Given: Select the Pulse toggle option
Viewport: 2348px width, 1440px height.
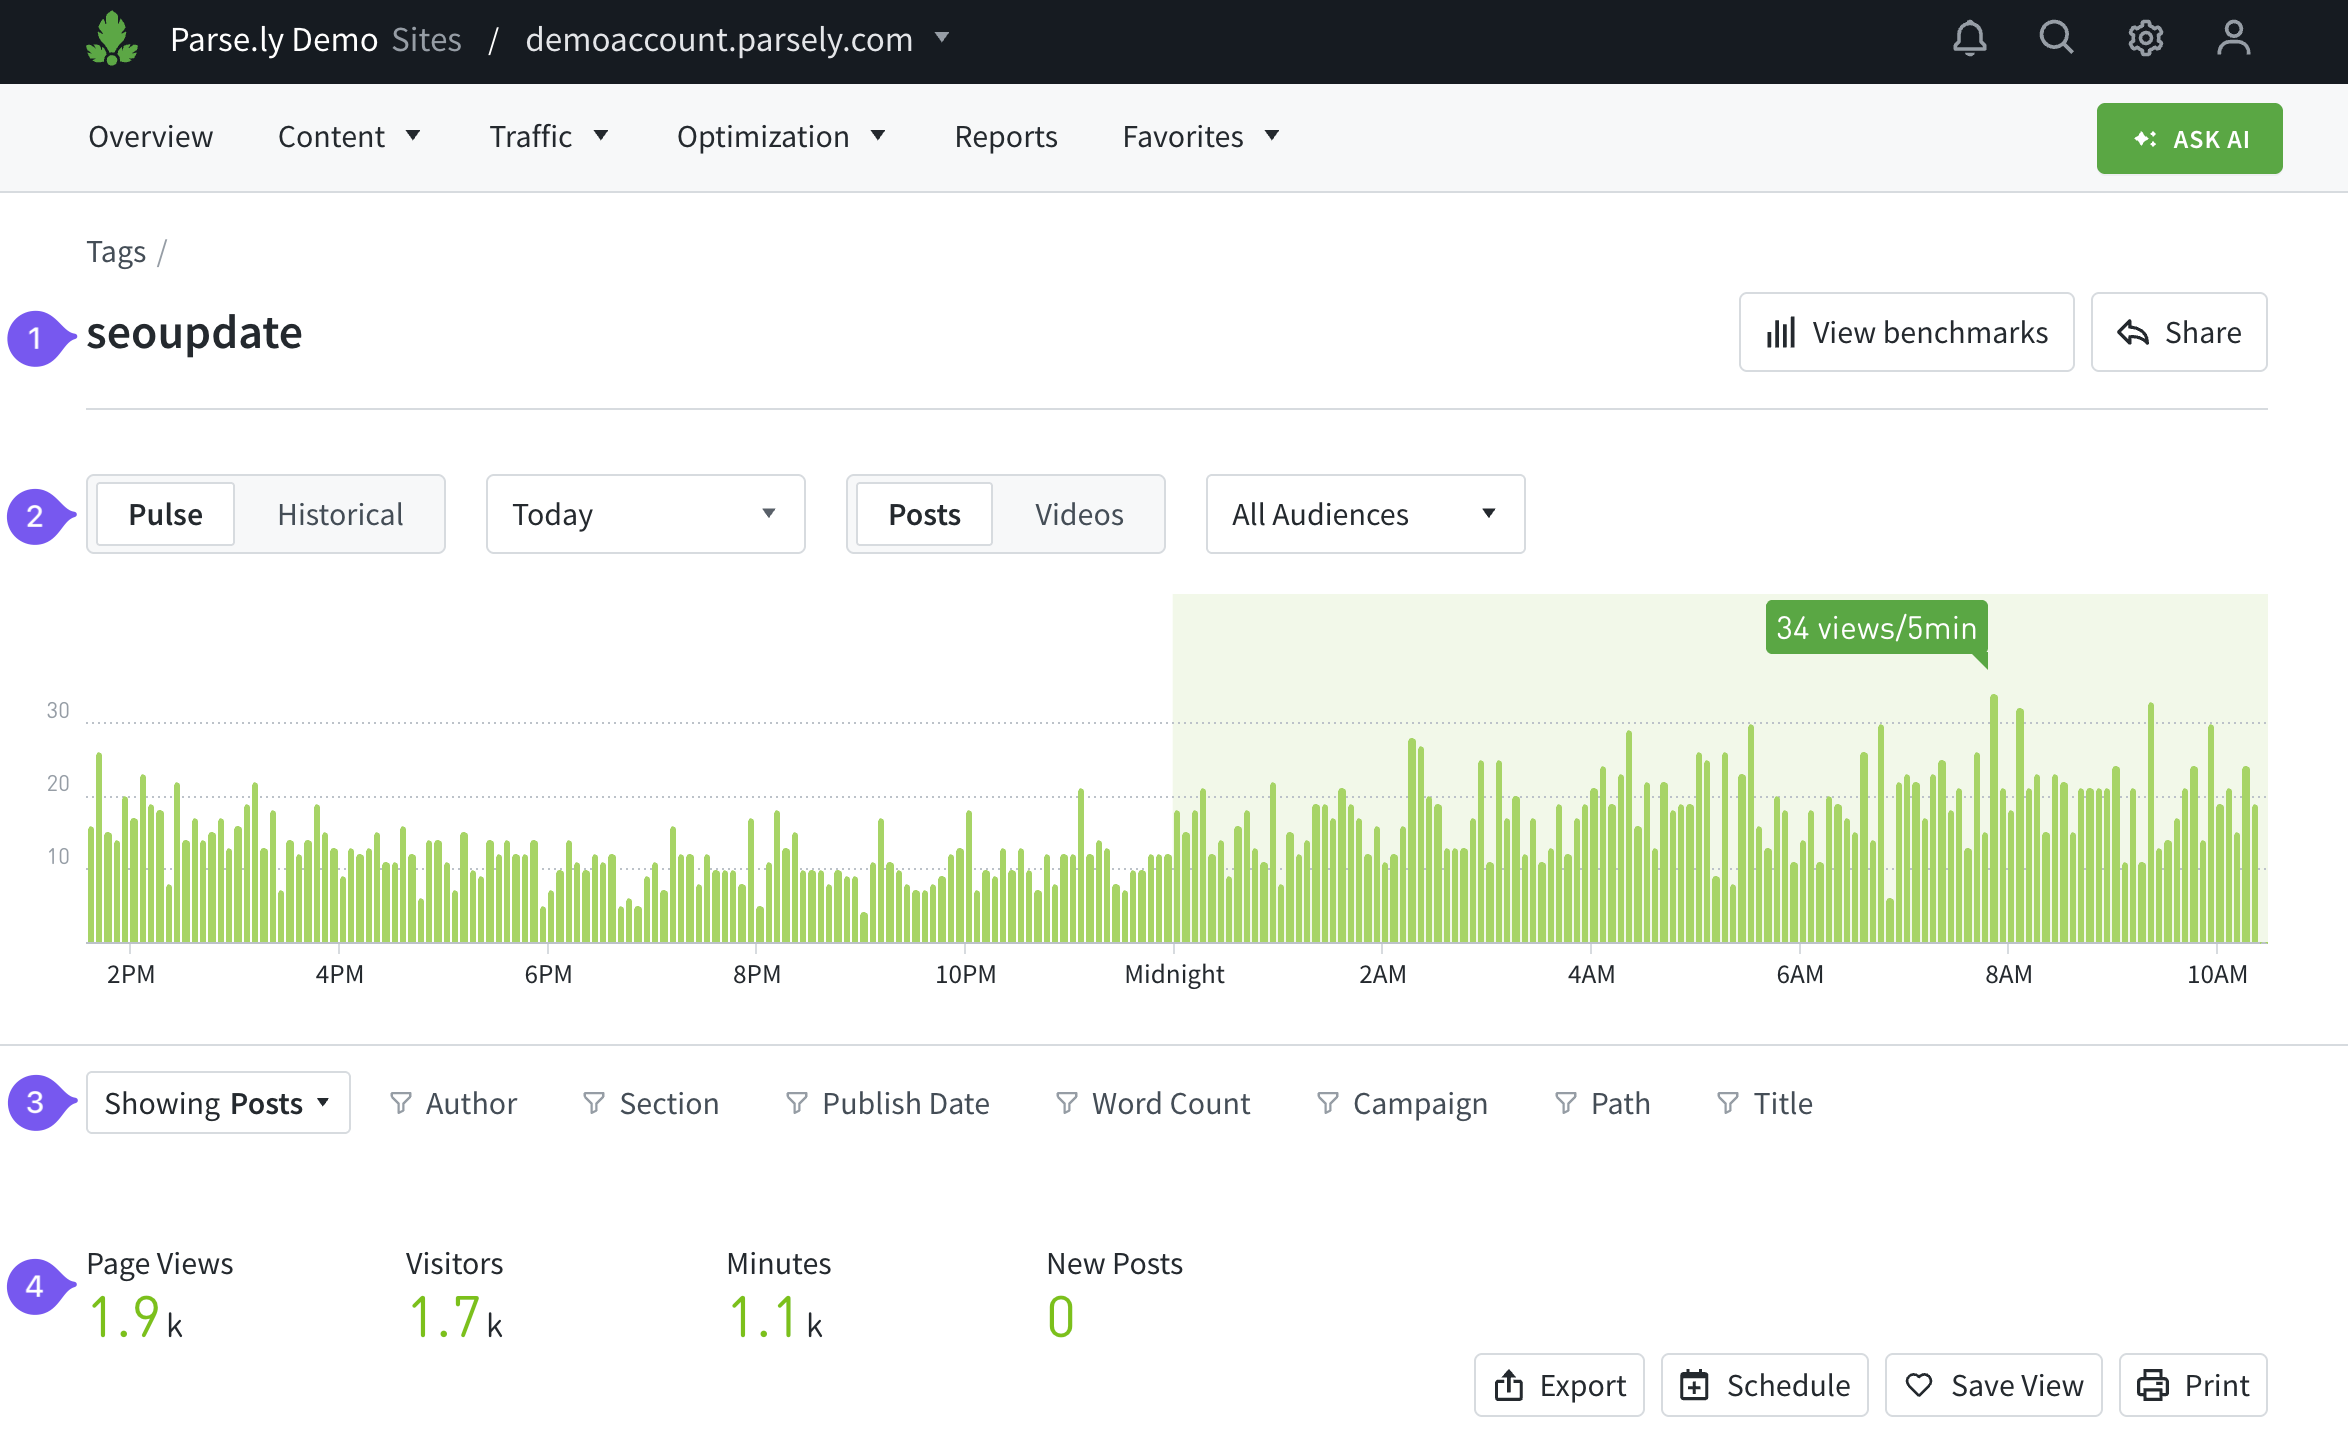Looking at the screenshot, I should tap(166, 514).
